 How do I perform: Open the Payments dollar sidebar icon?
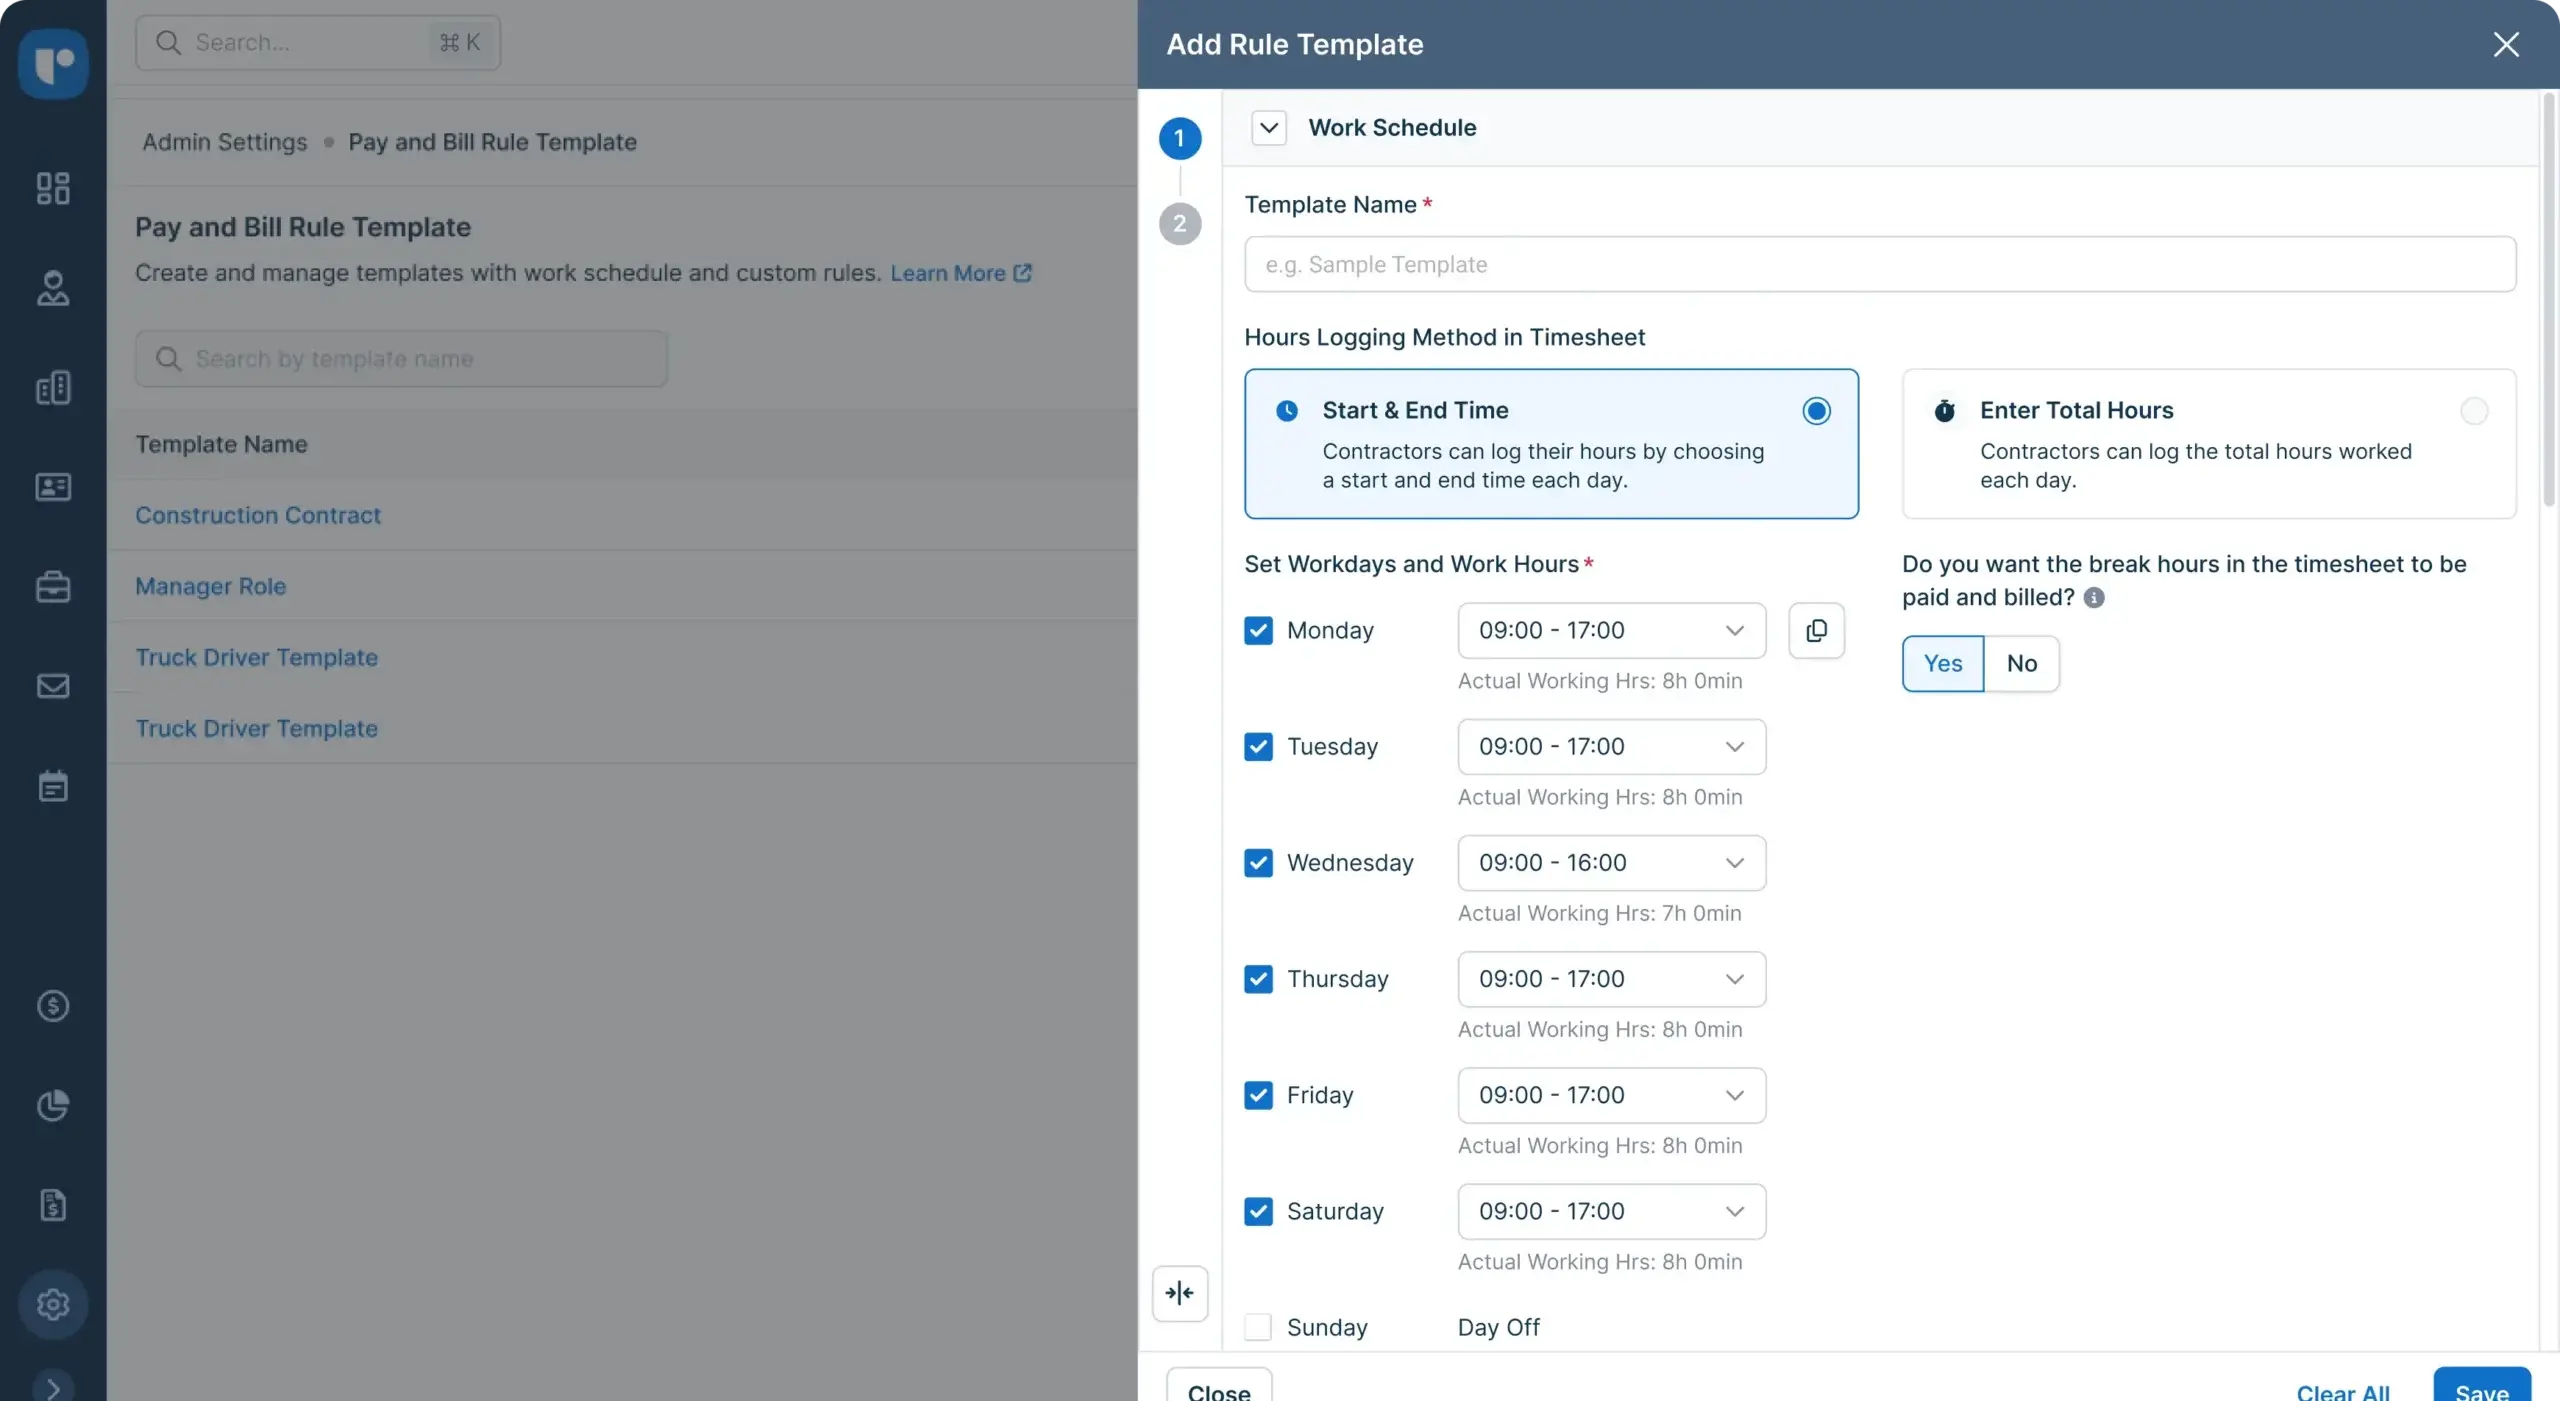click(53, 1006)
